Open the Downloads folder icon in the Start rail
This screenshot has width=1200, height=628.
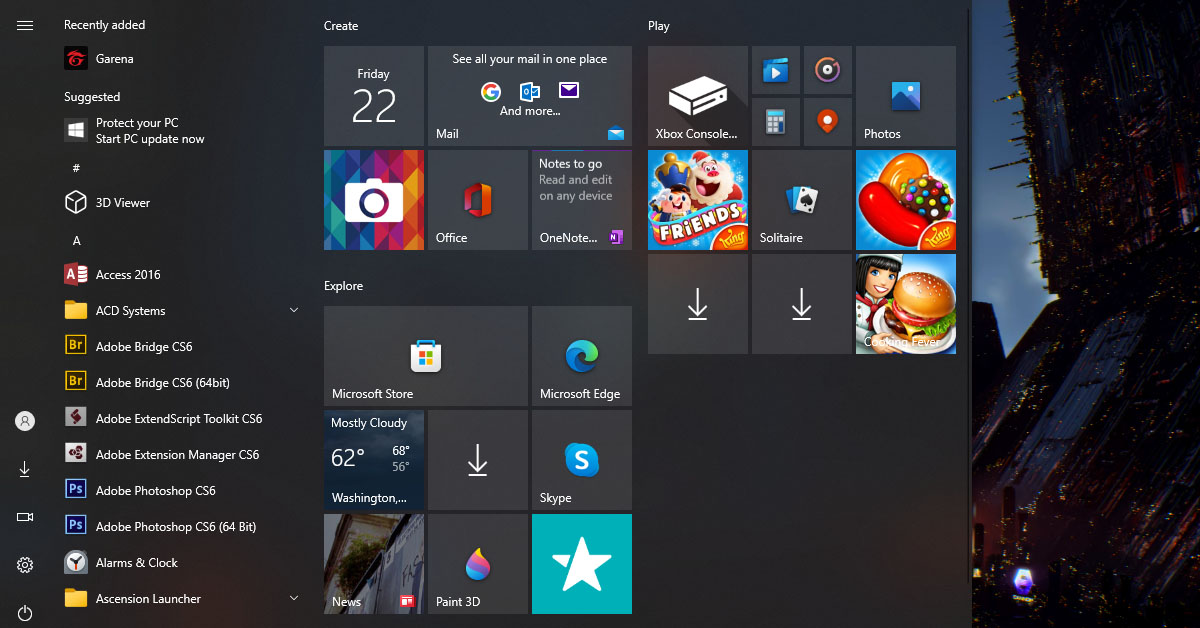coord(25,469)
